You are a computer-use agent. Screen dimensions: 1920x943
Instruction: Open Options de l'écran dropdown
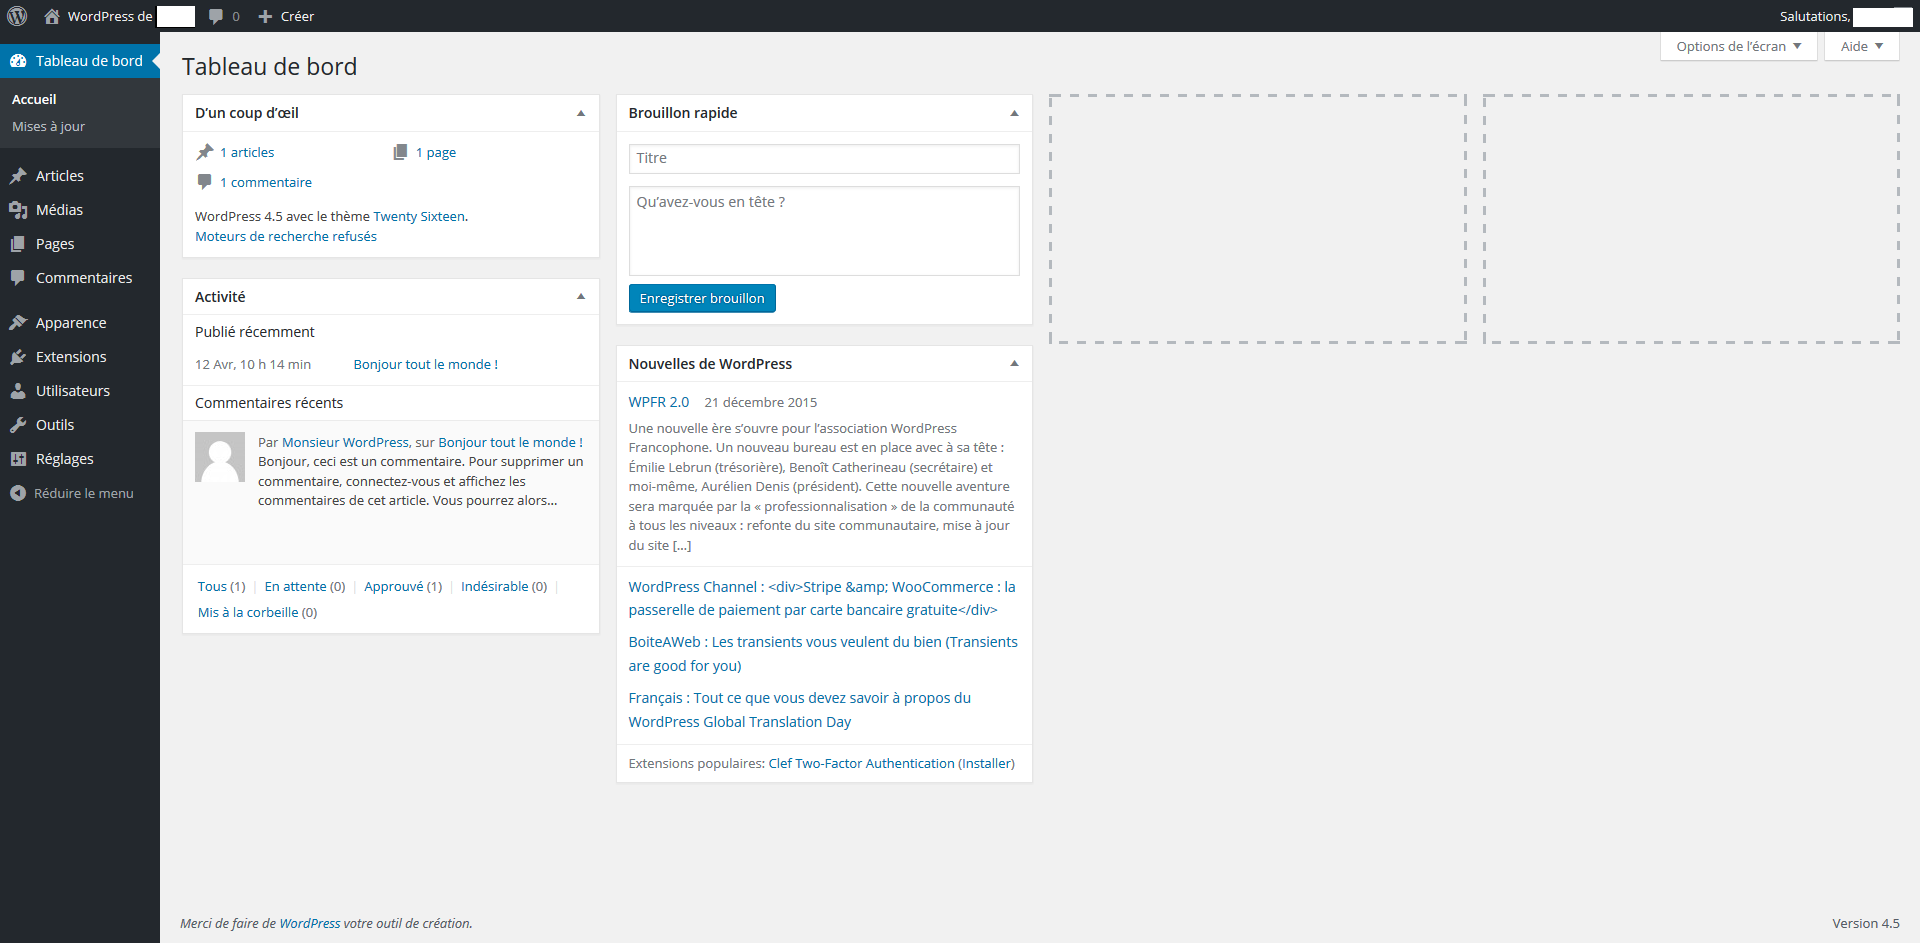1738,46
